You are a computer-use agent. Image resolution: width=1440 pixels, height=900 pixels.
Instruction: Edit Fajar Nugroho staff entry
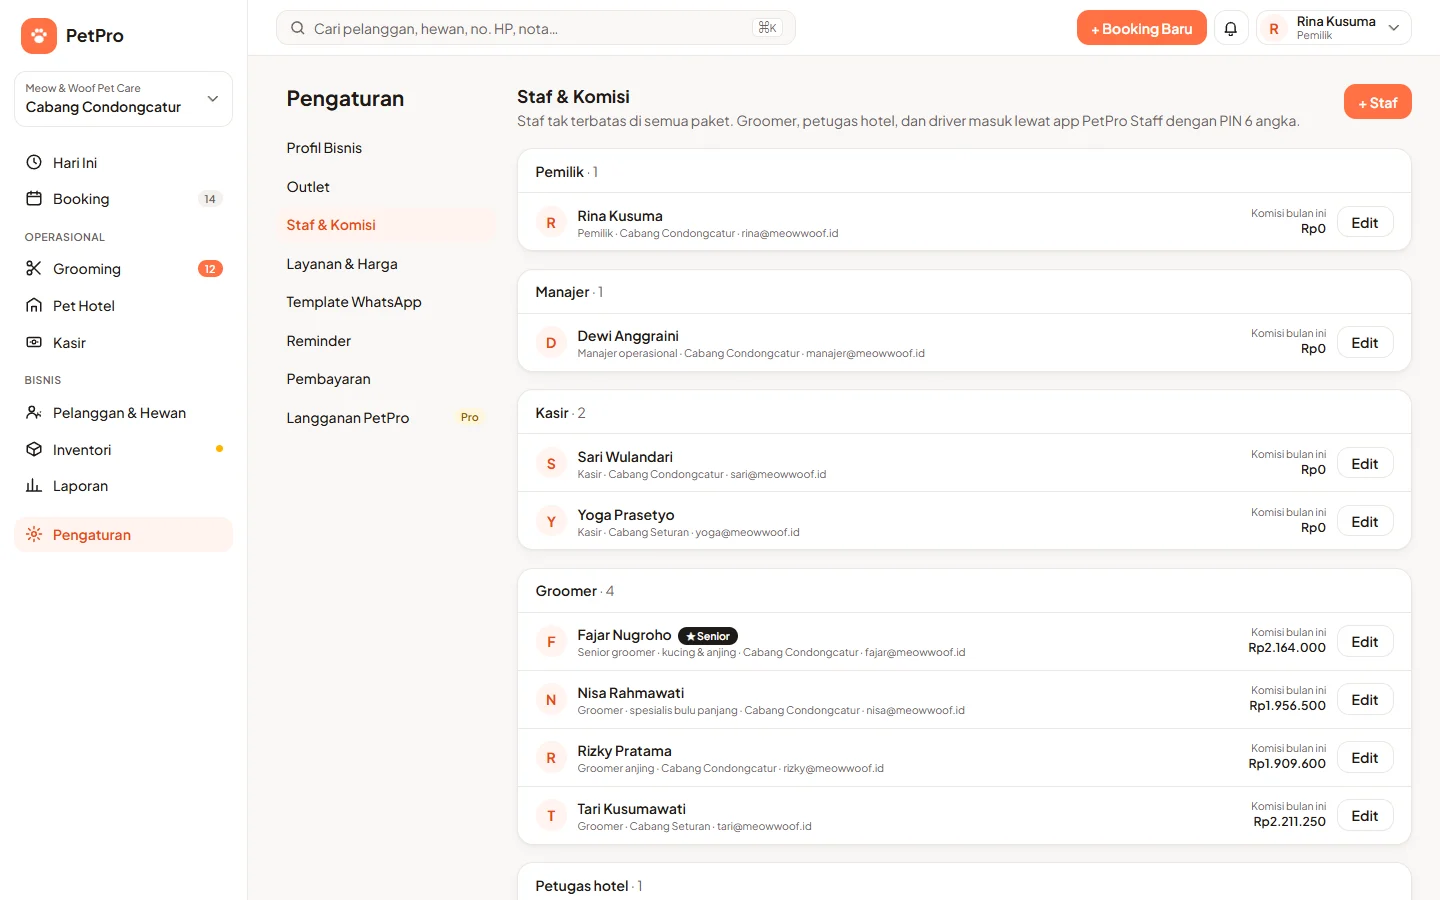[1365, 642]
